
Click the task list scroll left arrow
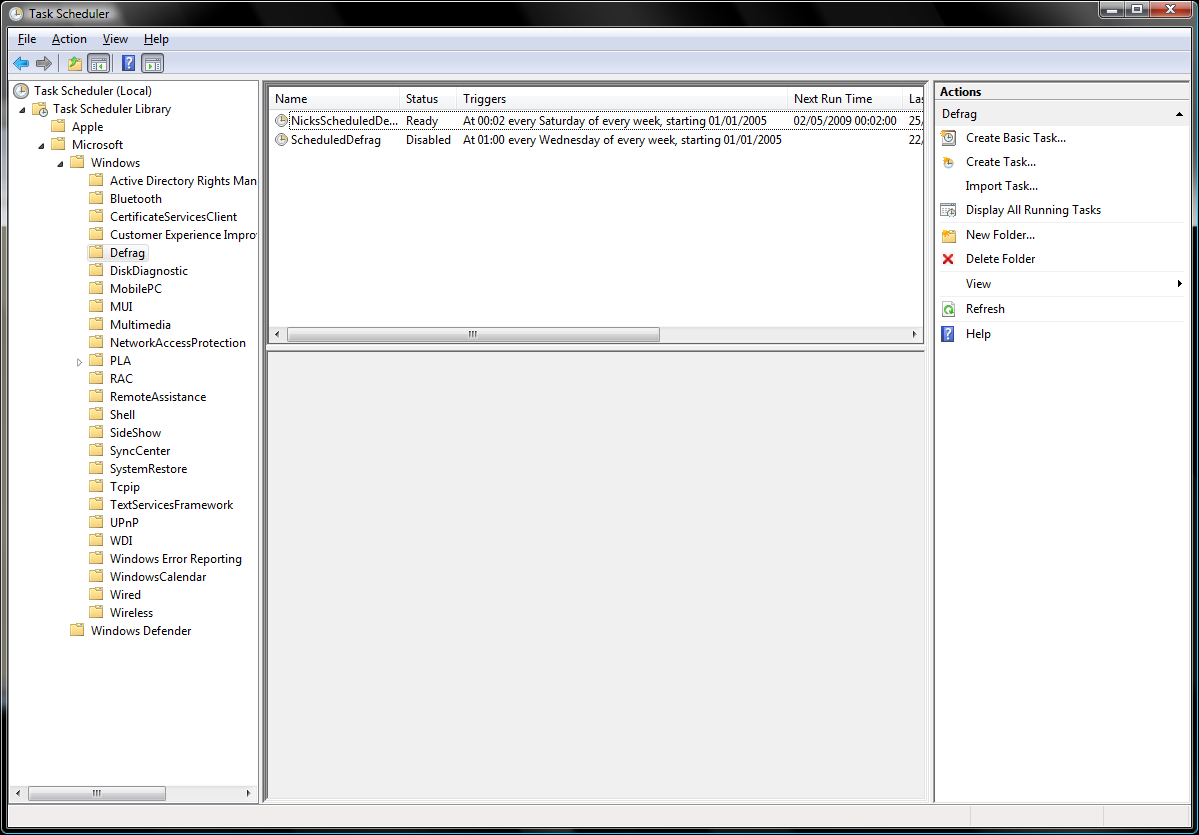[x=277, y=335]
